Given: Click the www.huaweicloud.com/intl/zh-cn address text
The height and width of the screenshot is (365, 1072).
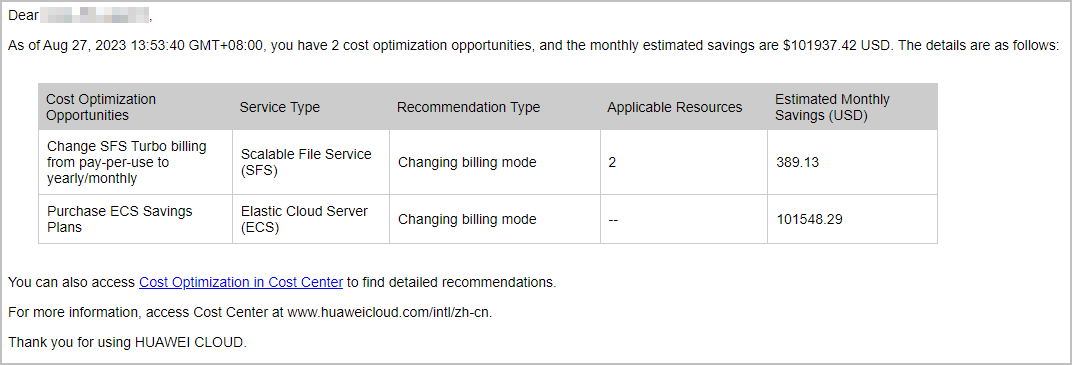Looking at the screenshot, I should click(x=389, y=312).
